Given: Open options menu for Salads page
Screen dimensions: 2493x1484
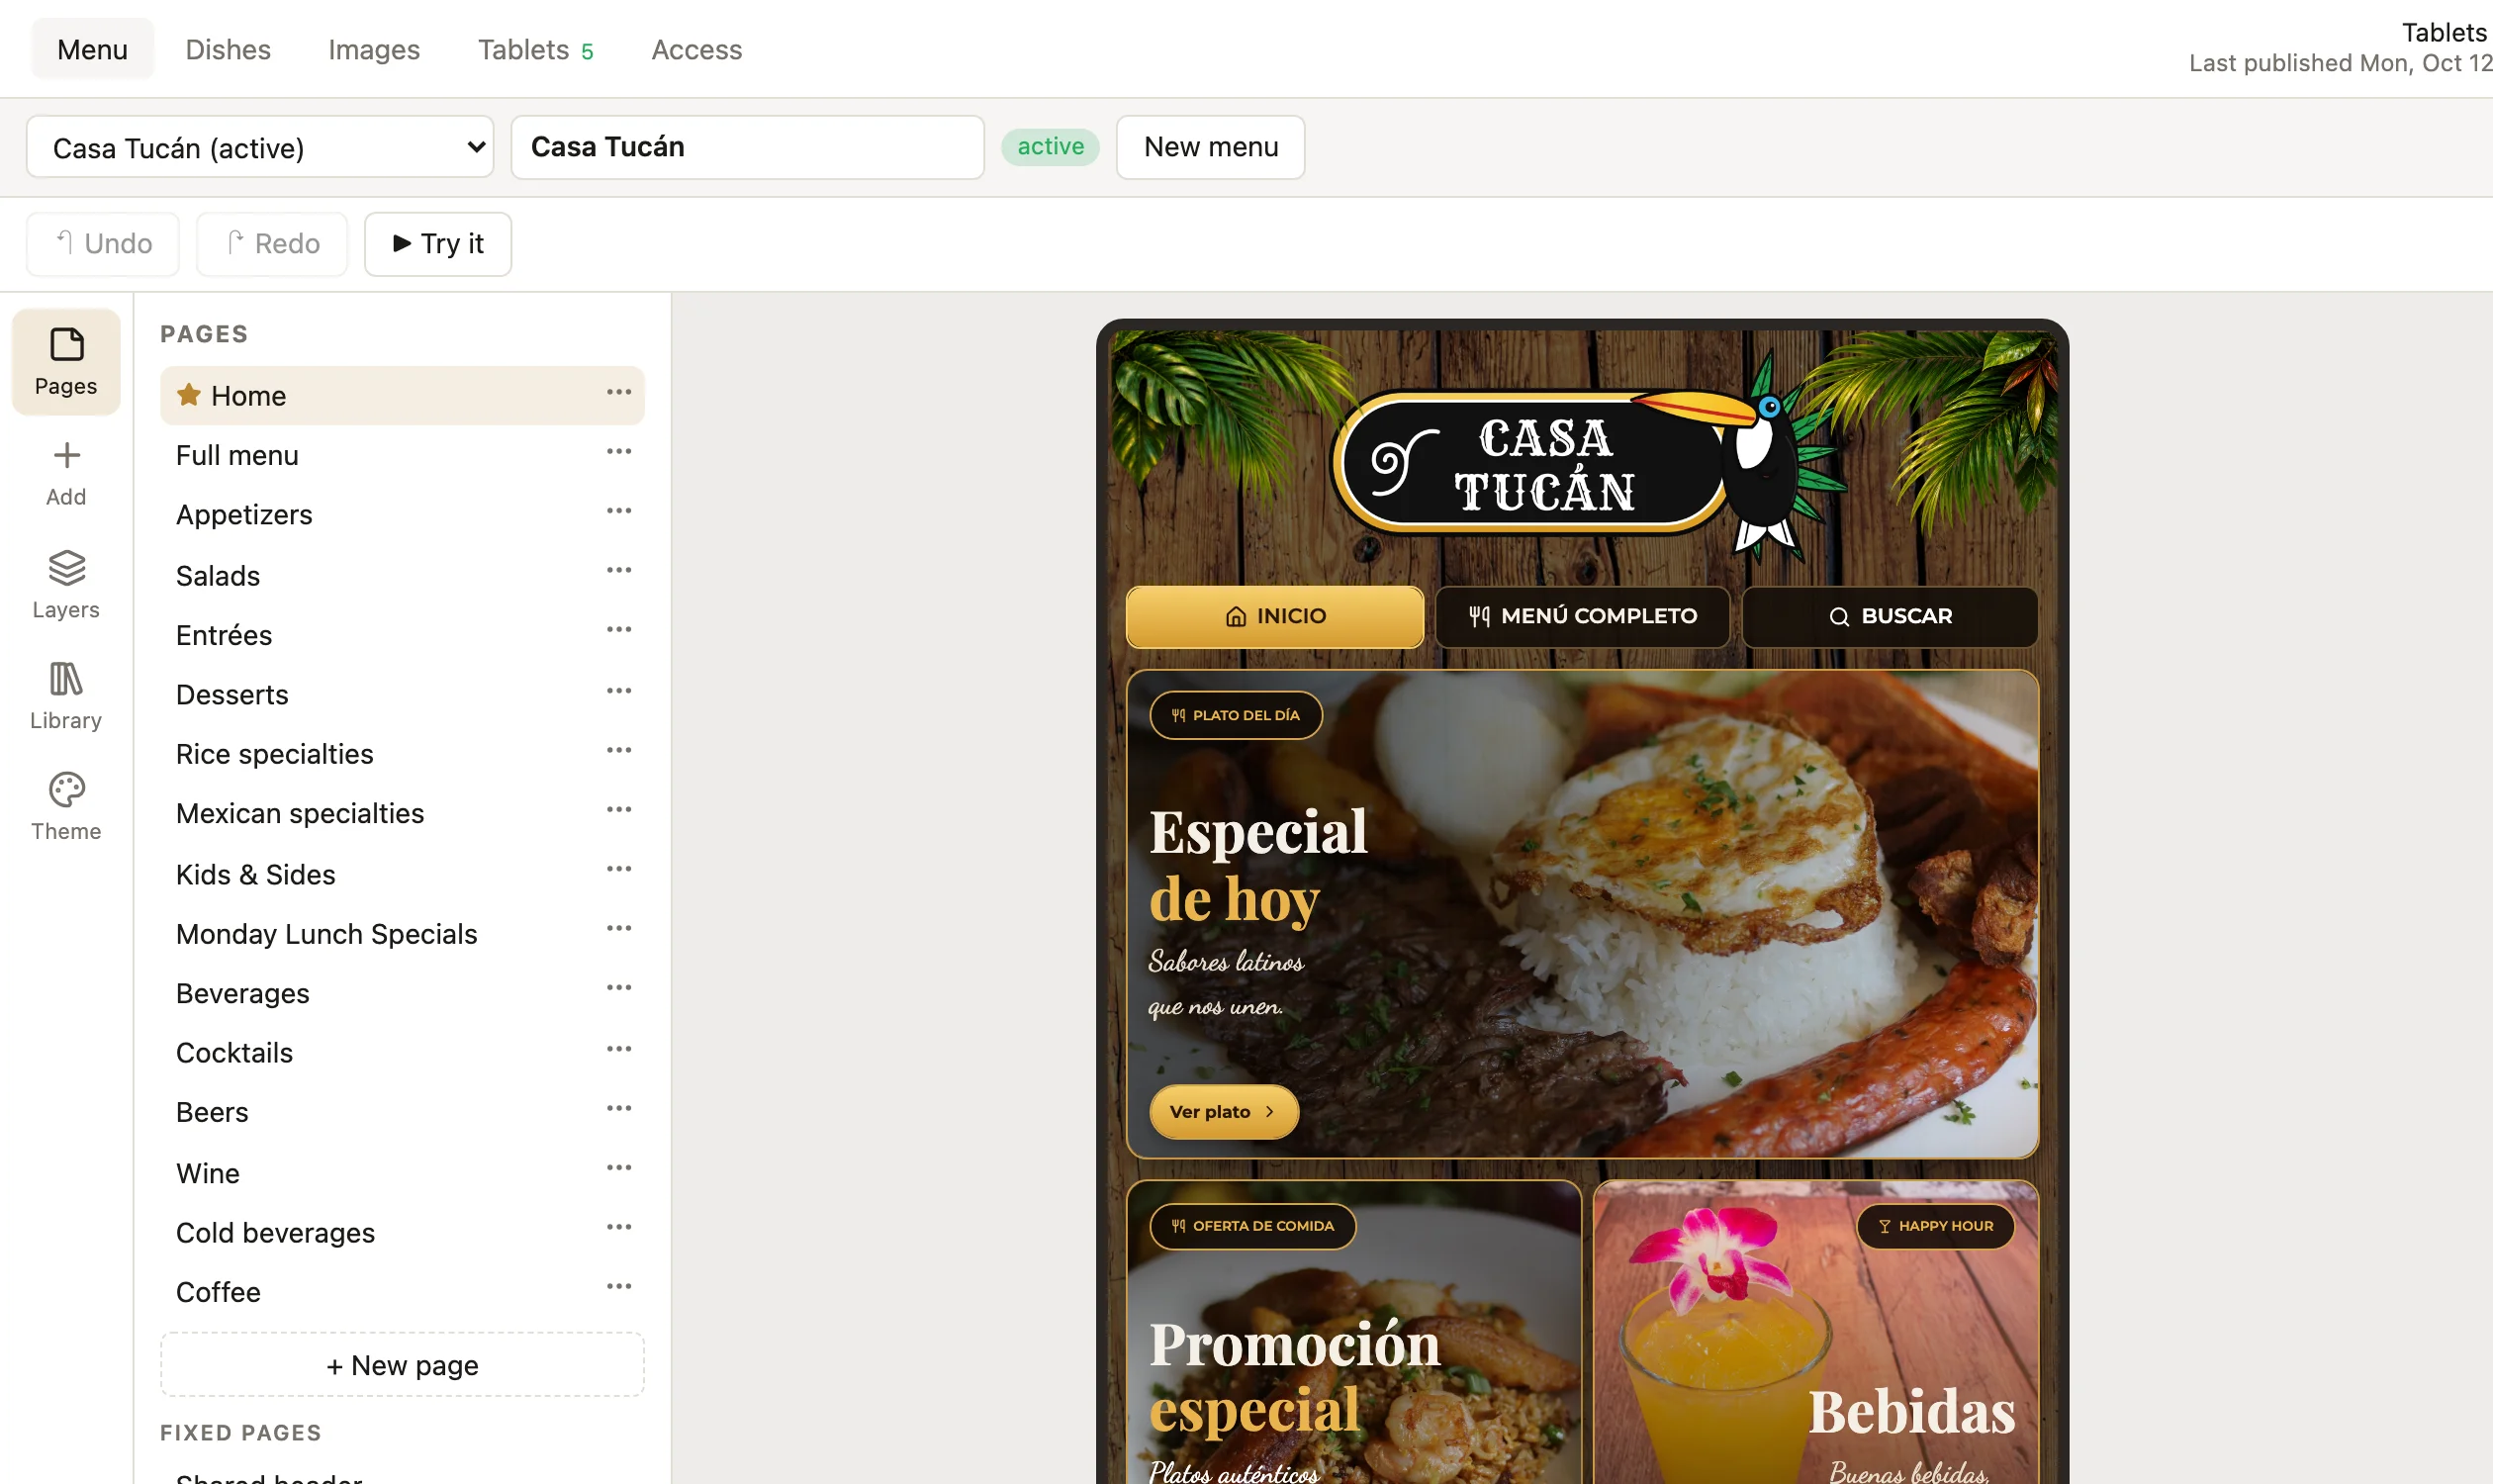Looking at the screenshot, I should click(619, 571).
